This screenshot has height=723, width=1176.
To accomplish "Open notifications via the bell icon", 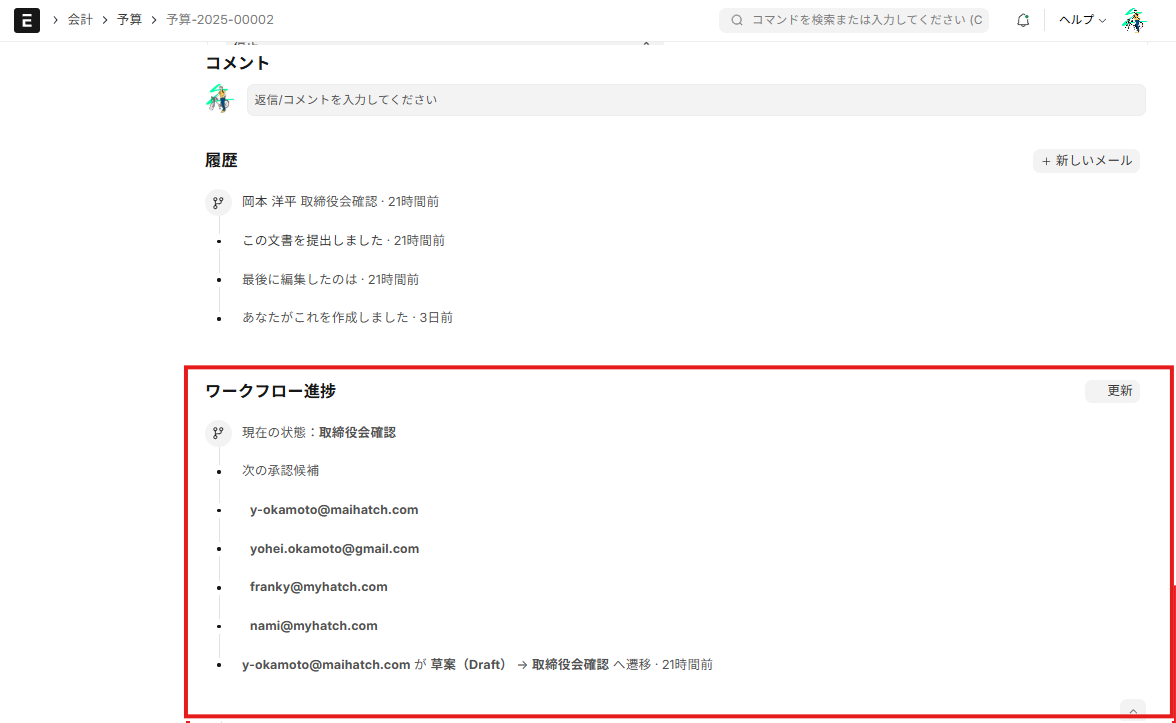I will coord(1022,20).
